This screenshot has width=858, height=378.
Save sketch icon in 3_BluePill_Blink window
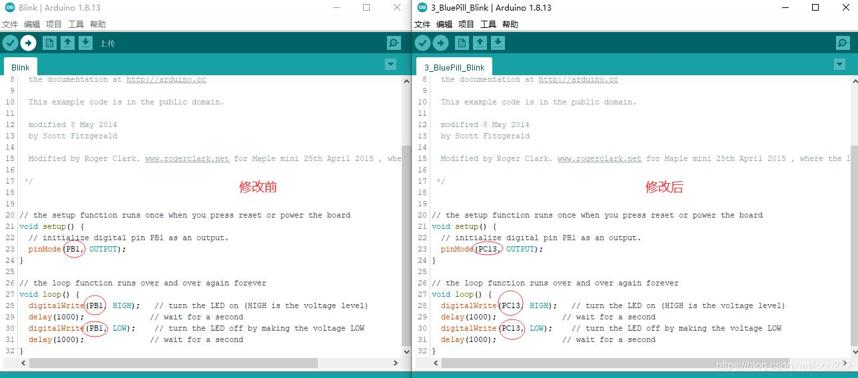click(x=497, y=43)
